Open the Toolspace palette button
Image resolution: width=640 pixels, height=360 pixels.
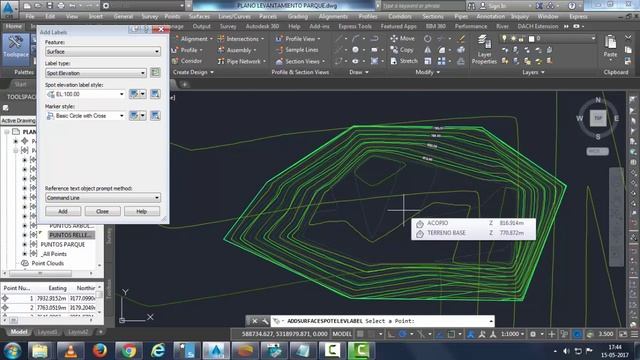[16, 48]
